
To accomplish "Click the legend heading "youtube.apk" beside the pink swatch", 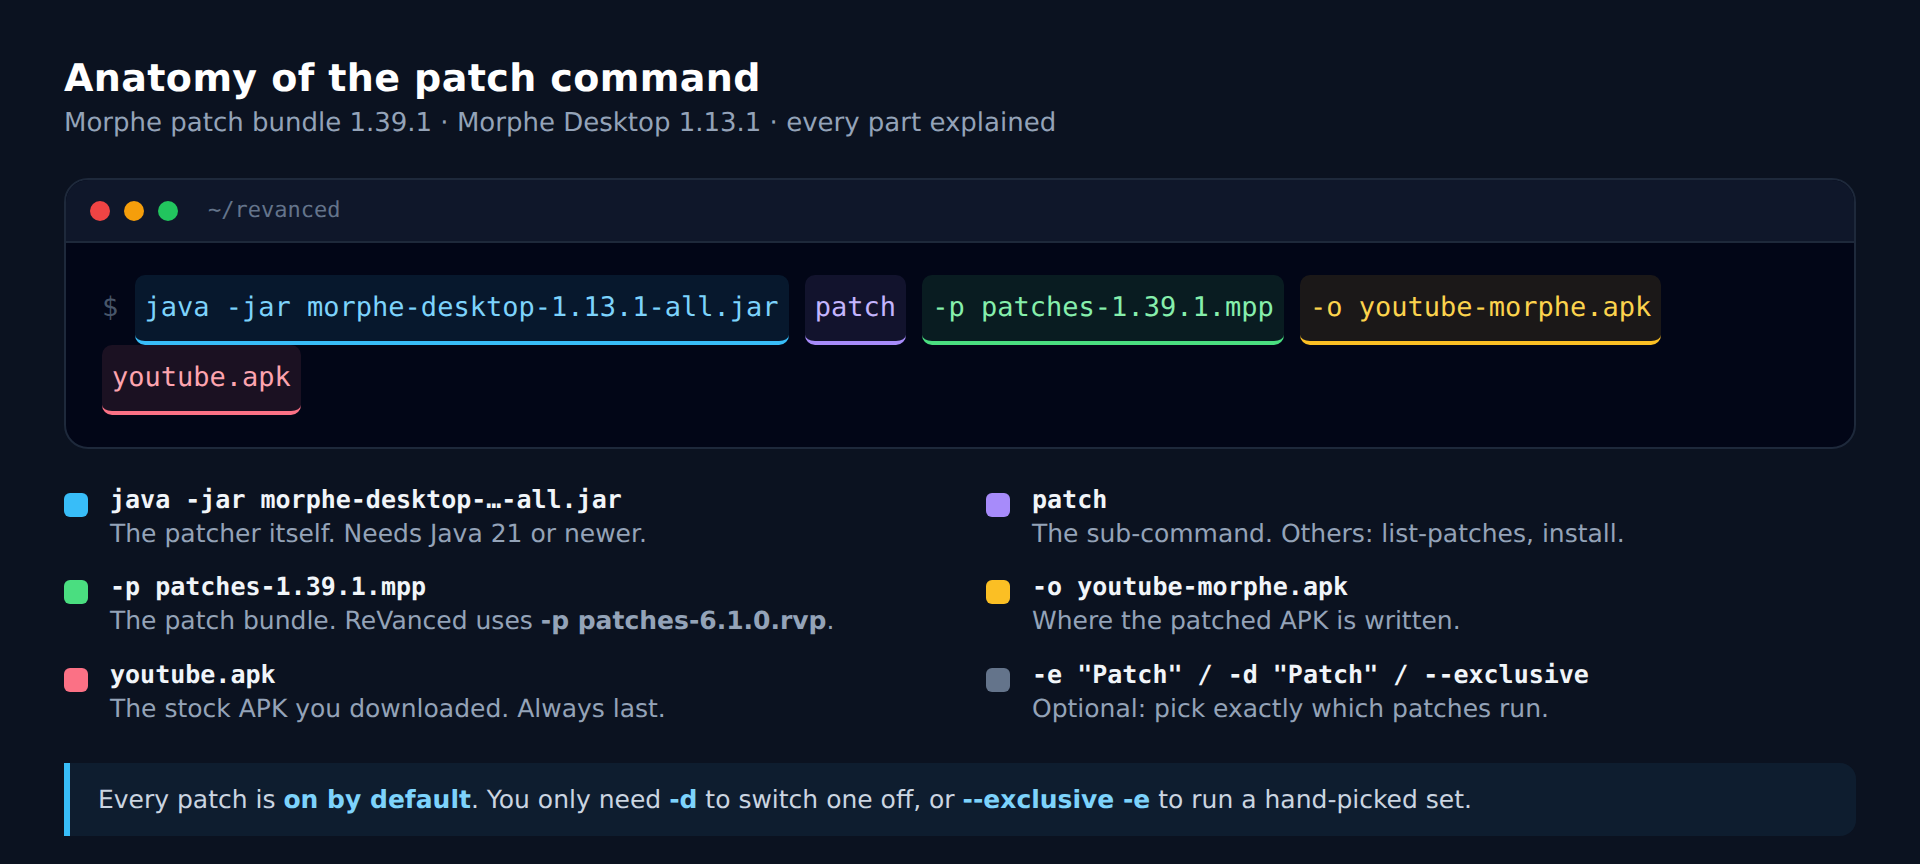I will coord(193,675).
